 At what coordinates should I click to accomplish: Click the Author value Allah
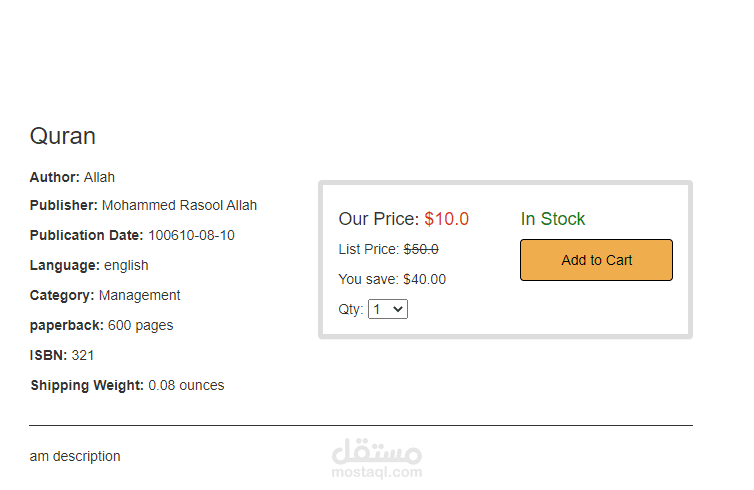[x=99, y=177]
